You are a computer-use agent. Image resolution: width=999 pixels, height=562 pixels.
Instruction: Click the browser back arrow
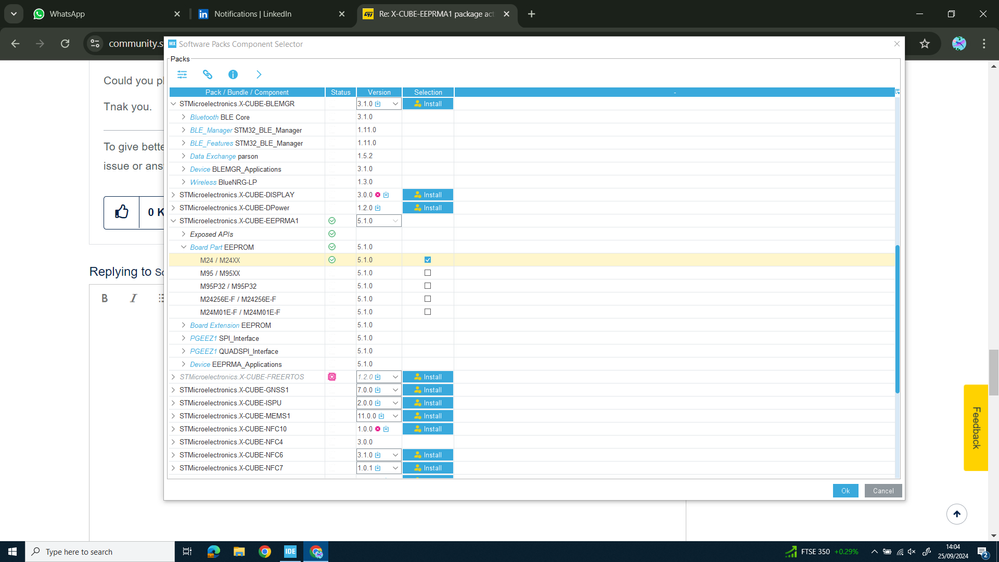(x=15, y=43)
